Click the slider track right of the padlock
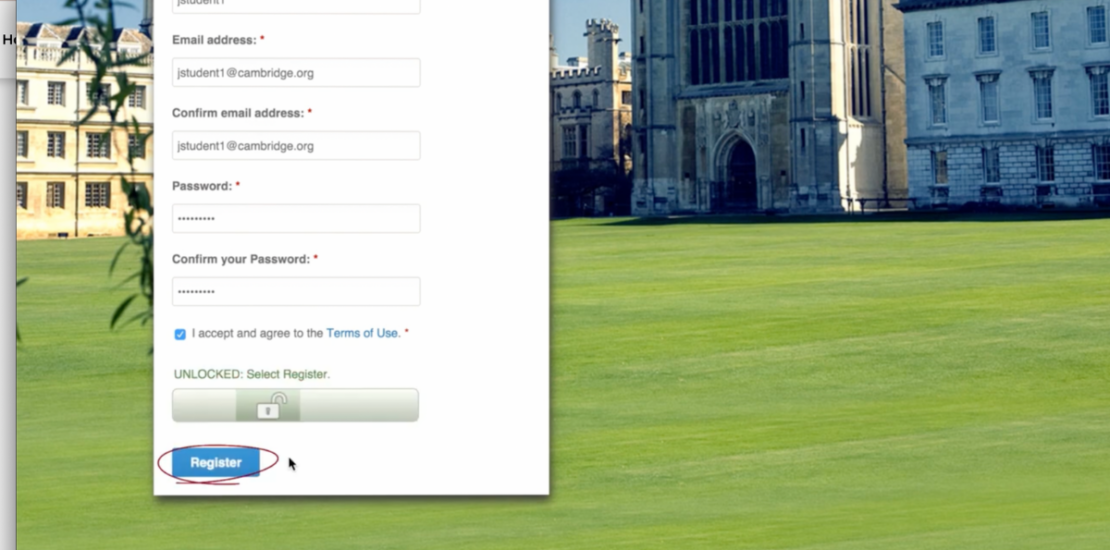 359,405
